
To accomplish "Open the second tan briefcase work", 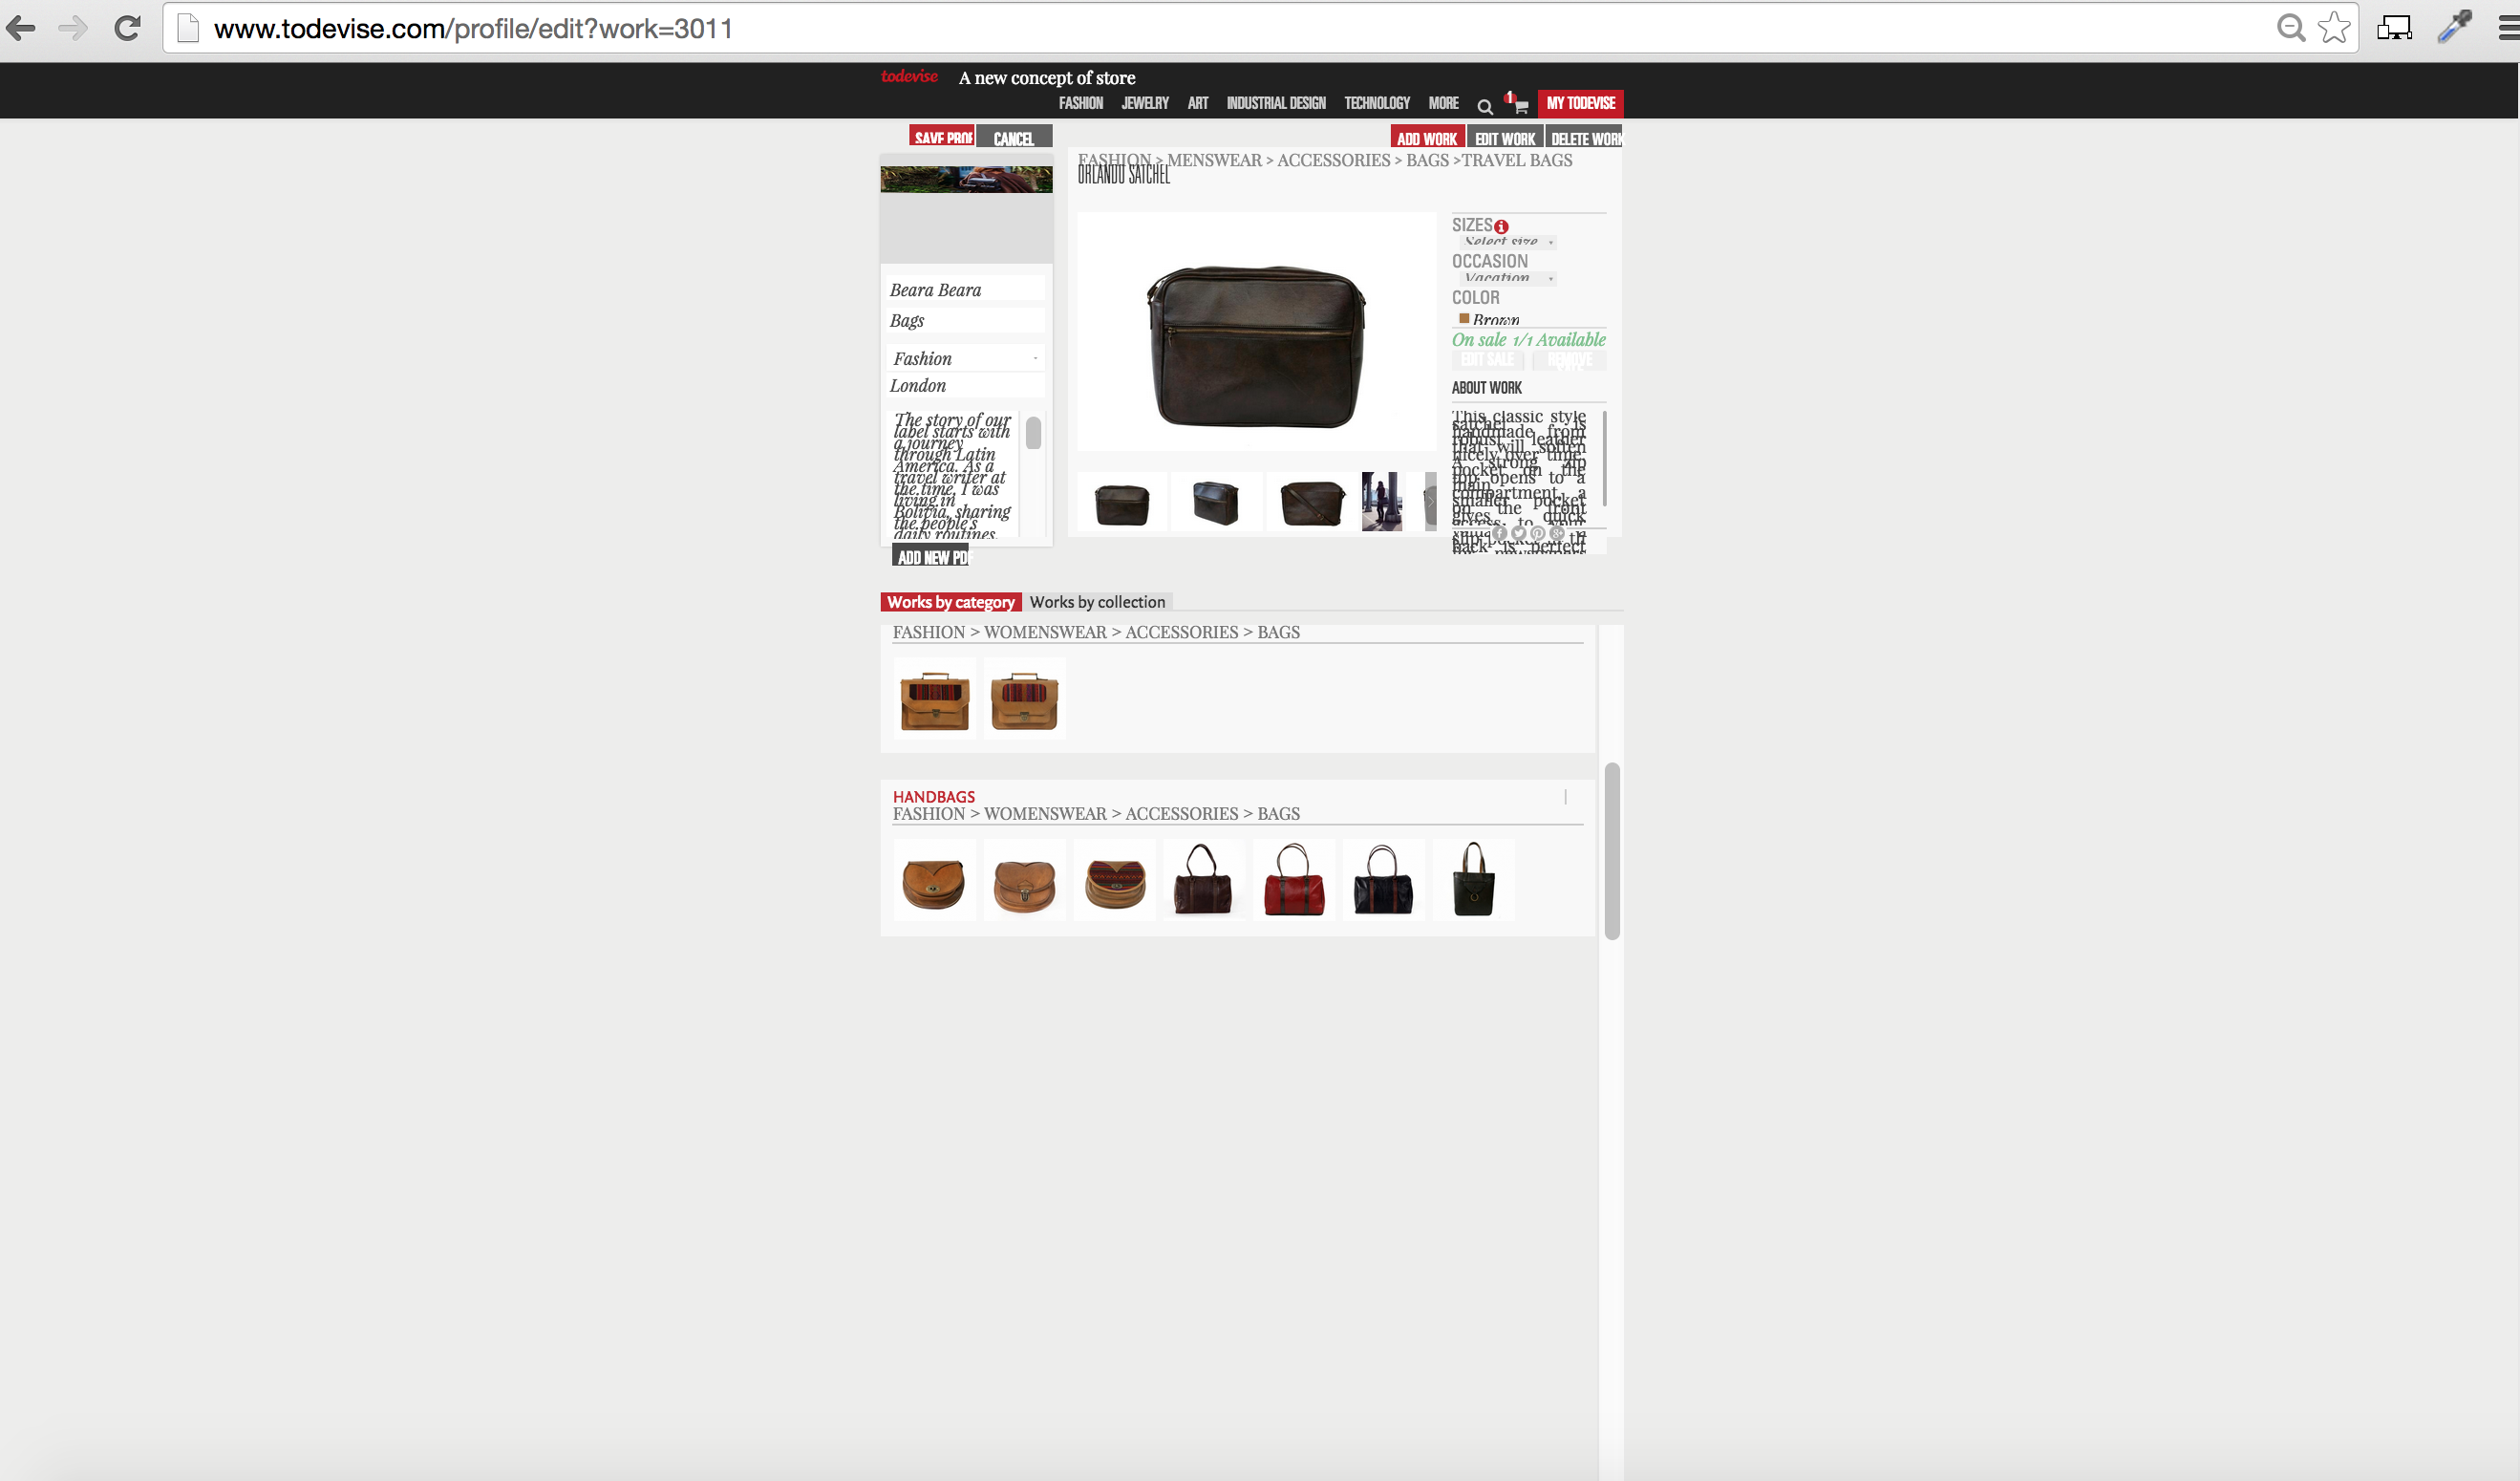I will coord(1024,699).
